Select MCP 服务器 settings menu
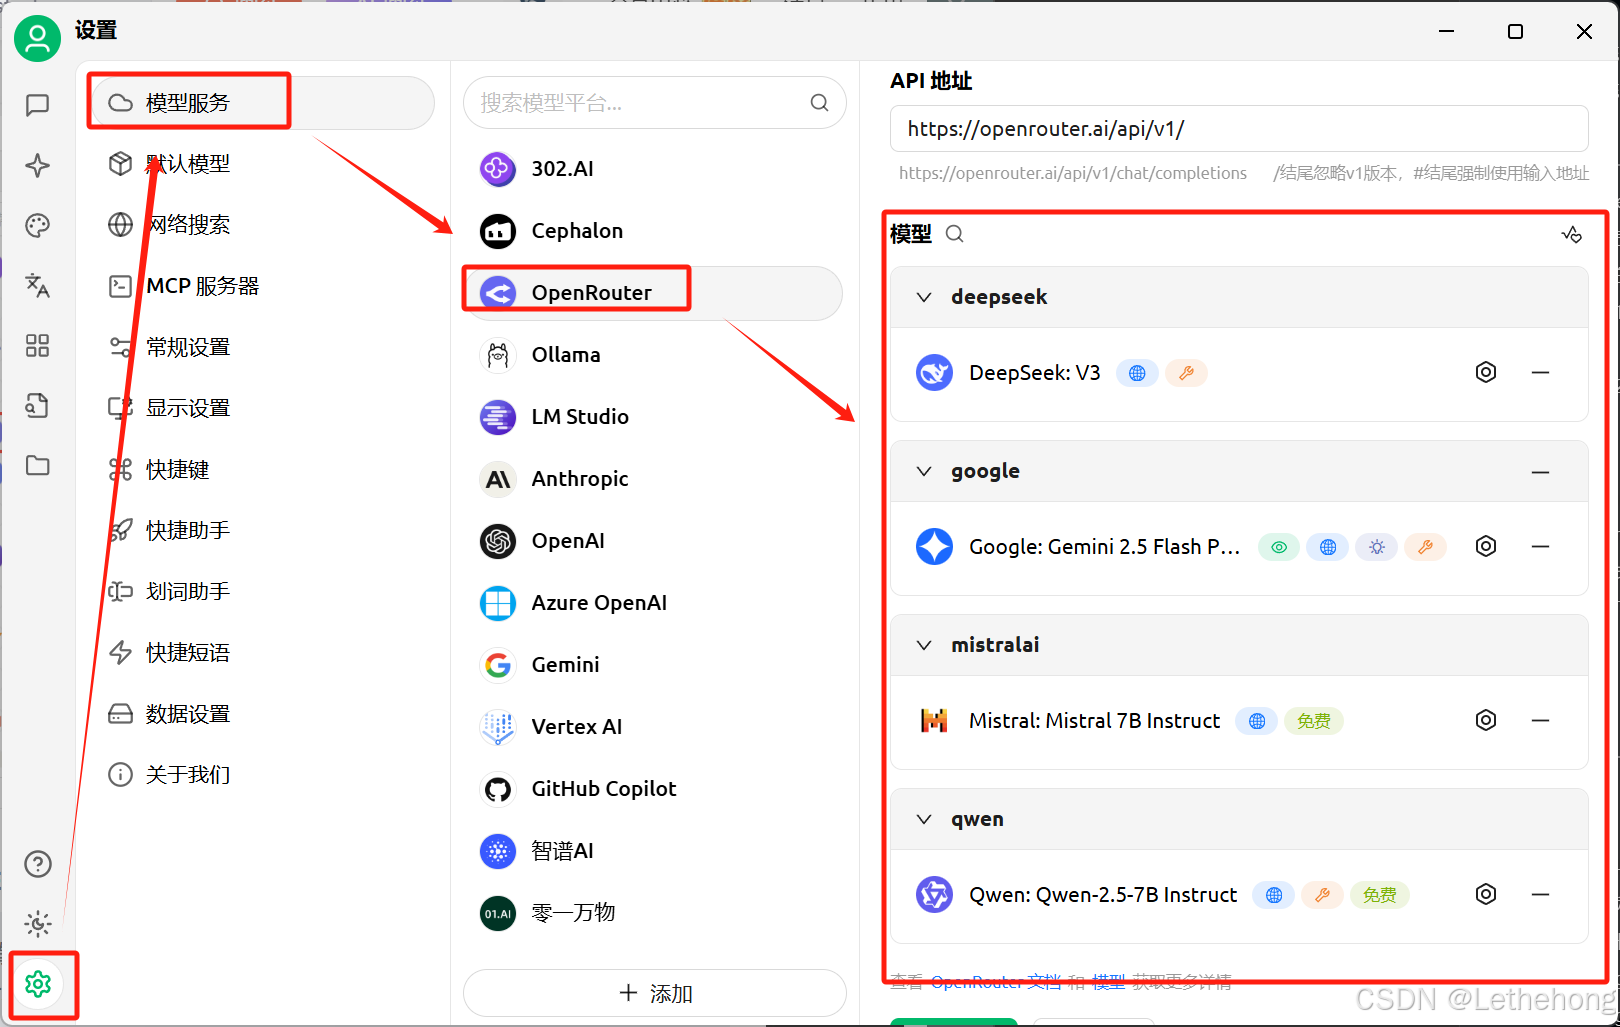Viewport: 1620px width, 1027px height. [263, 286]
